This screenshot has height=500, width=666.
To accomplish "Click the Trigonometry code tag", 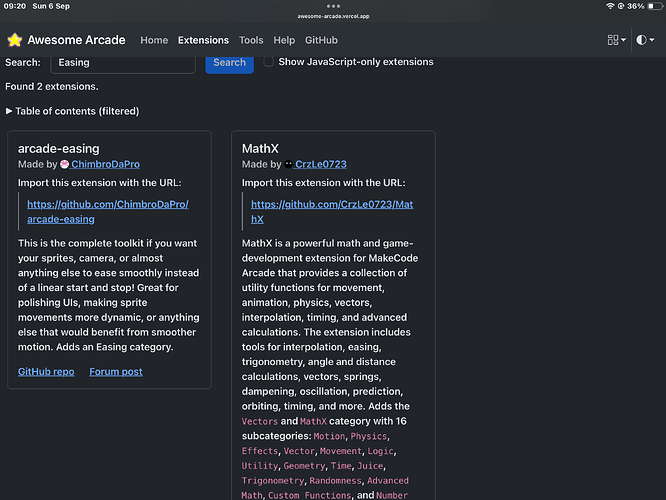I will point(273,481).
